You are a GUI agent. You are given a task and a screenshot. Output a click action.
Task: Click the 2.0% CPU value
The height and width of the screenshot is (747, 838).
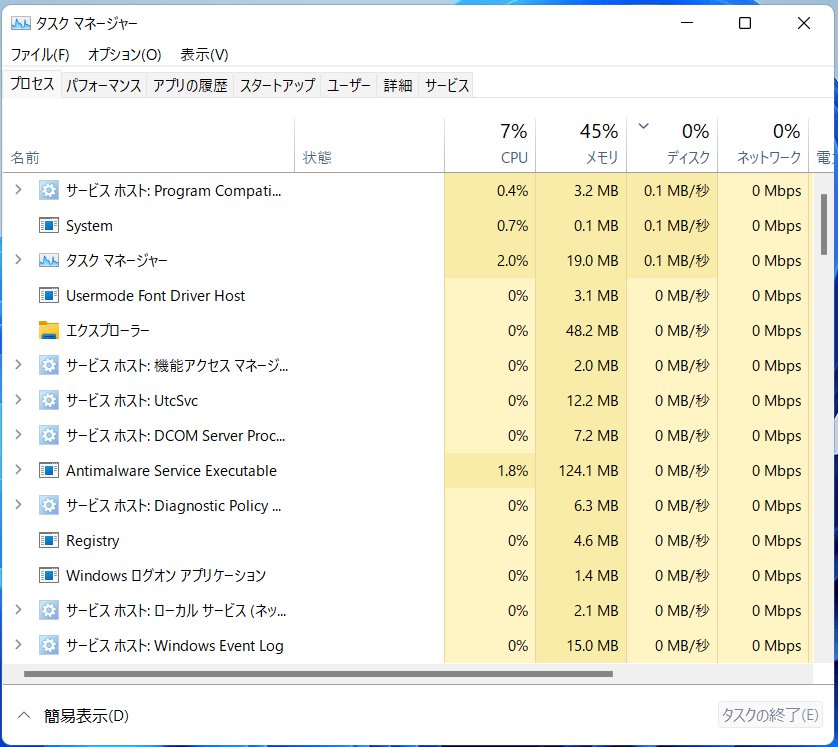click(x=513, y=261)
